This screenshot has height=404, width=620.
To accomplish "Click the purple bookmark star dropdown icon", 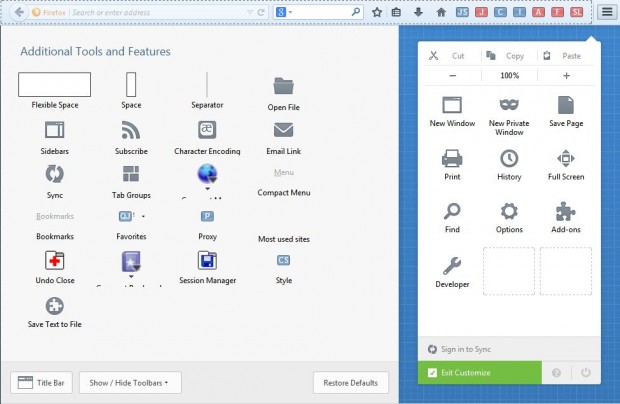I will click(131, 261).
